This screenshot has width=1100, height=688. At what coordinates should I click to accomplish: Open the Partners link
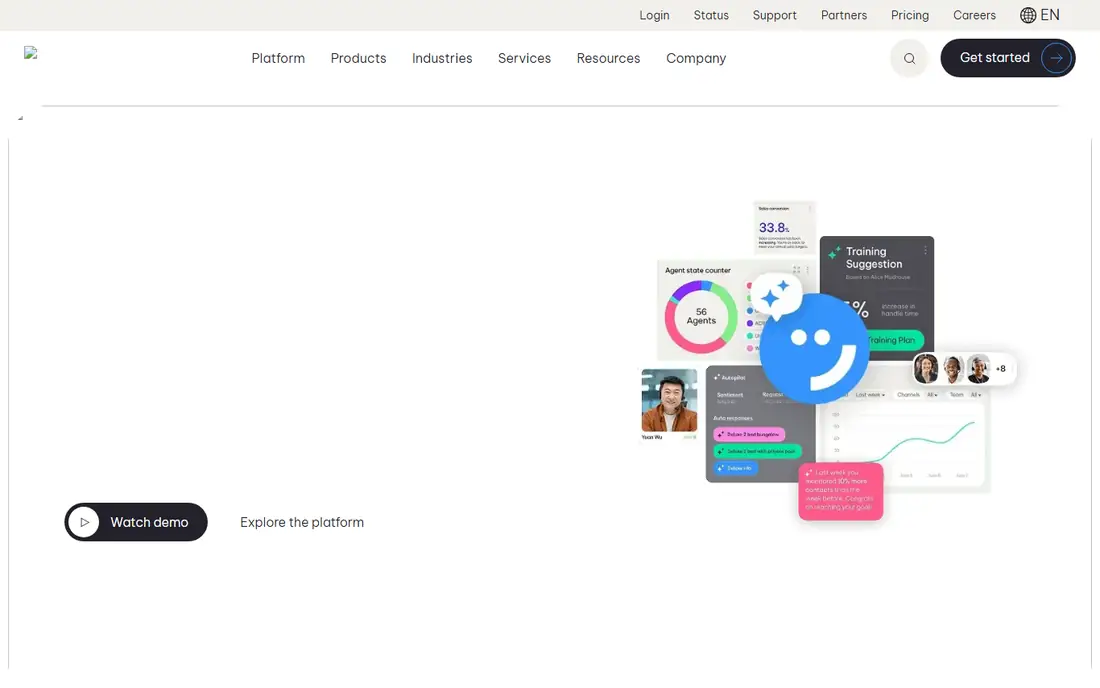[844, 15]
